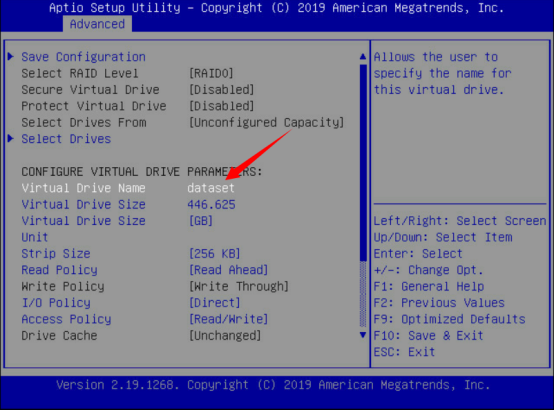Toggle the Write Policy Write Through value

point(239,286)
